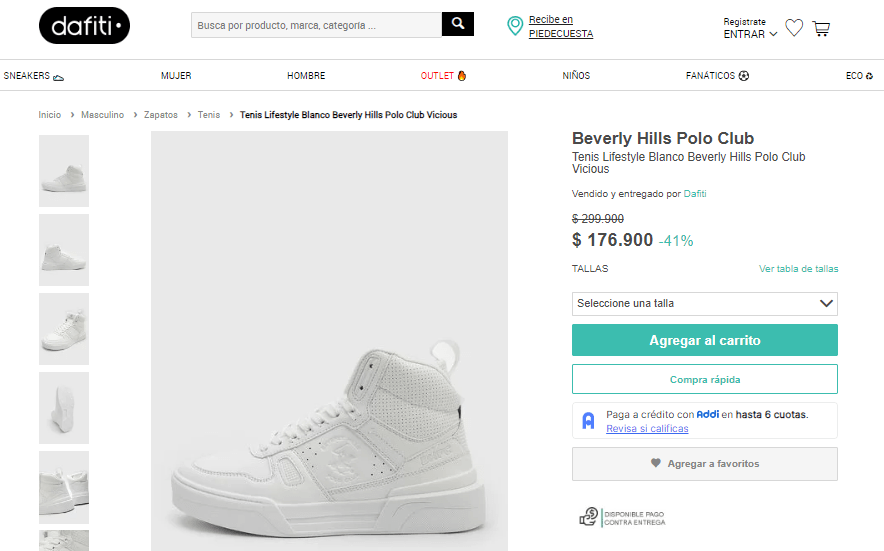The height and width of the screenshot is (551, 884).
Task: Select the shoe sole thumbnail
Action: point(64,408)
